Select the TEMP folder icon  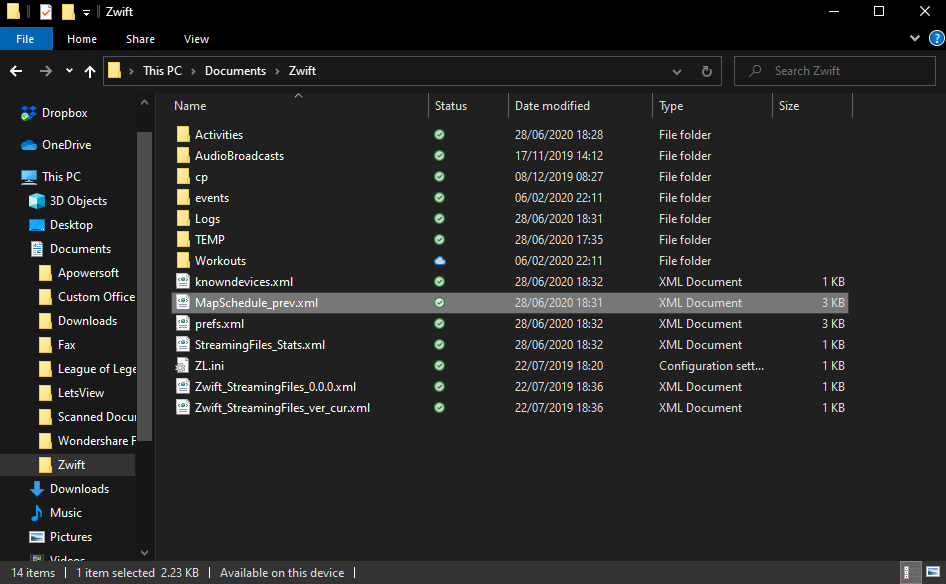(x=183, y=240)
